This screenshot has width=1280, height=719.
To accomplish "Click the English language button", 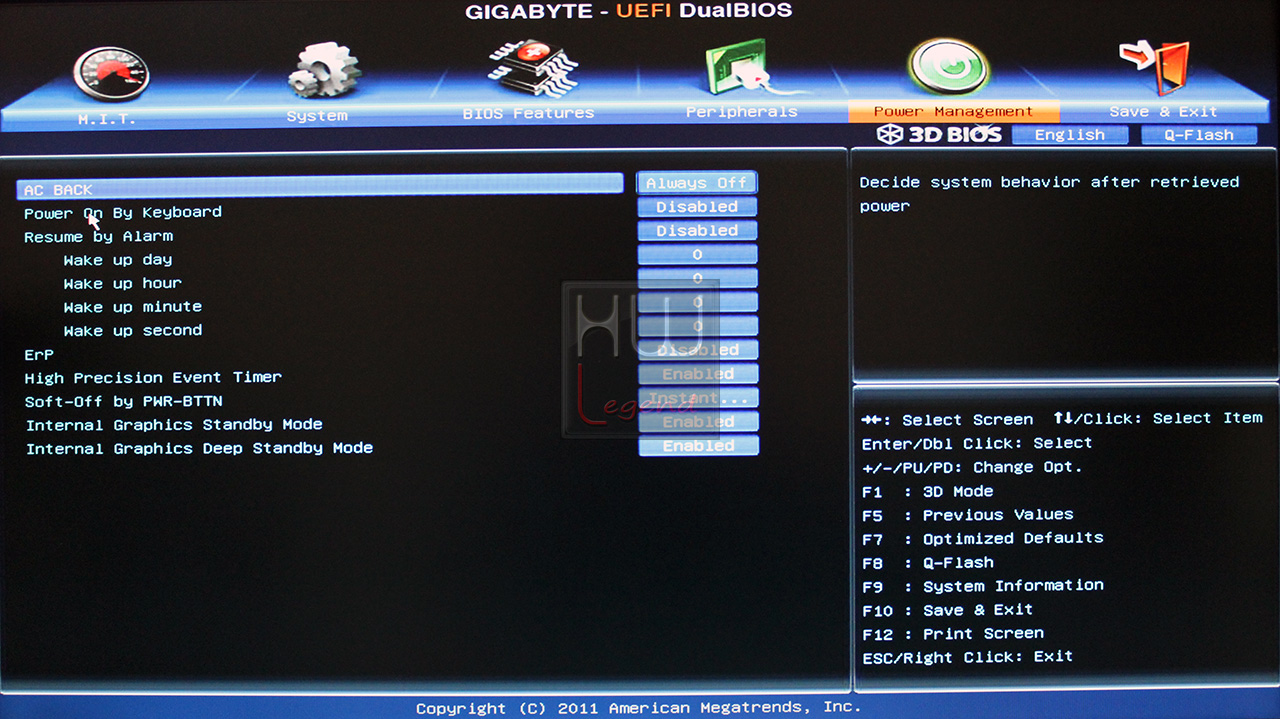I will click(1070, 135).
